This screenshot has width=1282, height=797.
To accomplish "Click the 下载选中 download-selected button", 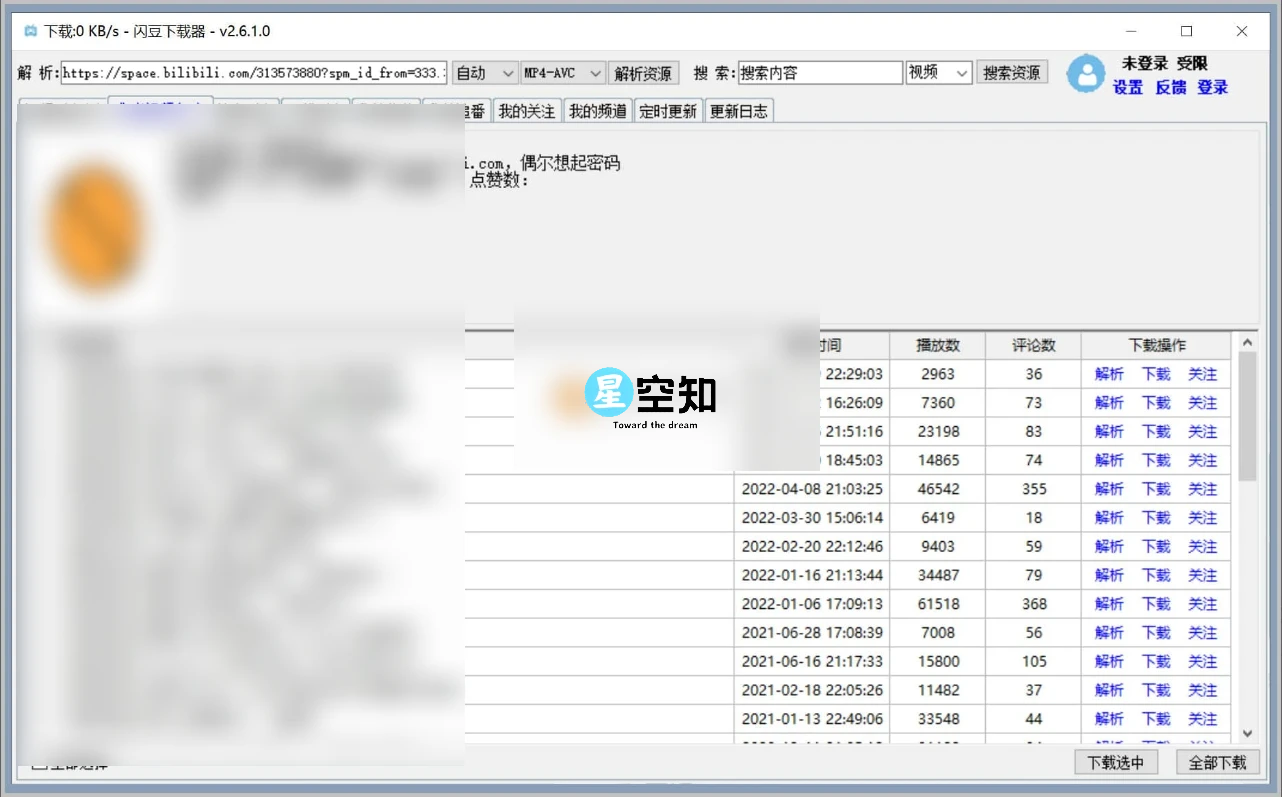I will (x=1116, y=761).
